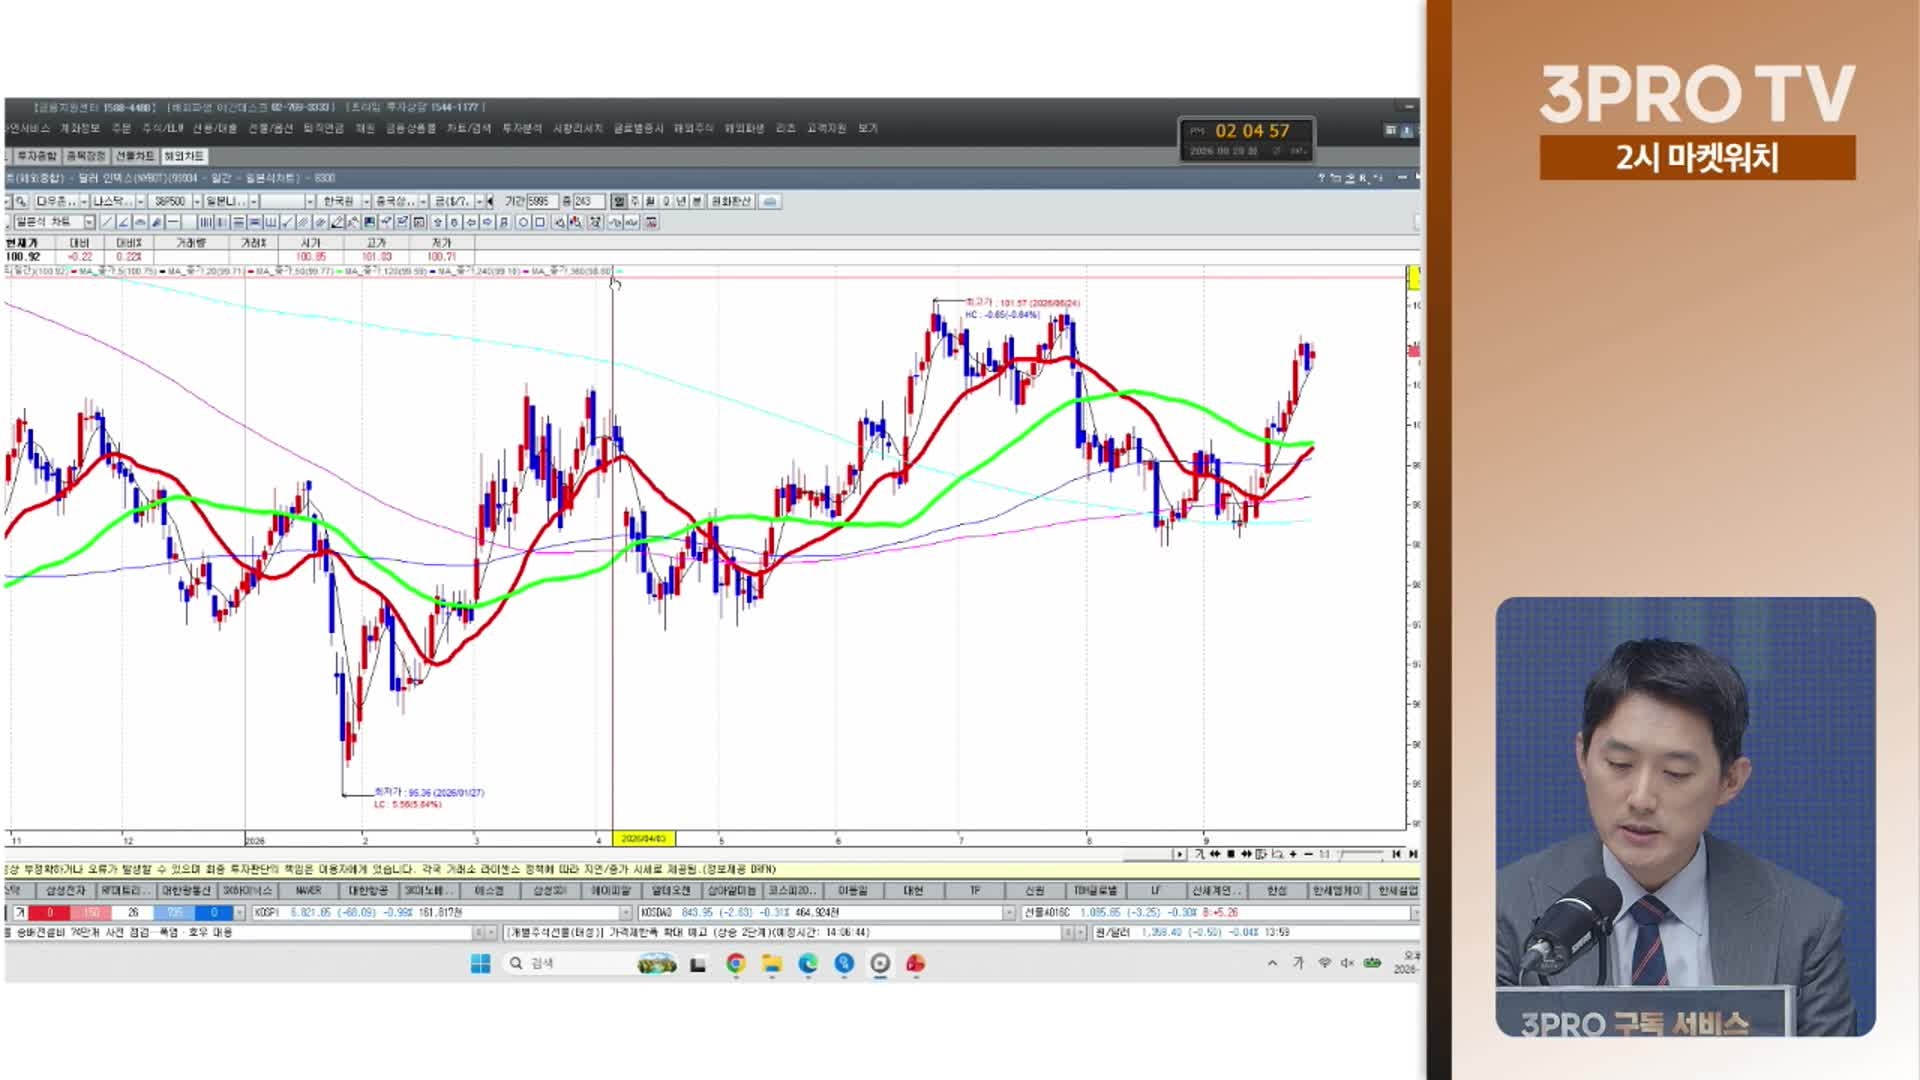The image size is (1920, 1080).
Task: Click the 원화환산 button
Action: click(x=731, y=201)
